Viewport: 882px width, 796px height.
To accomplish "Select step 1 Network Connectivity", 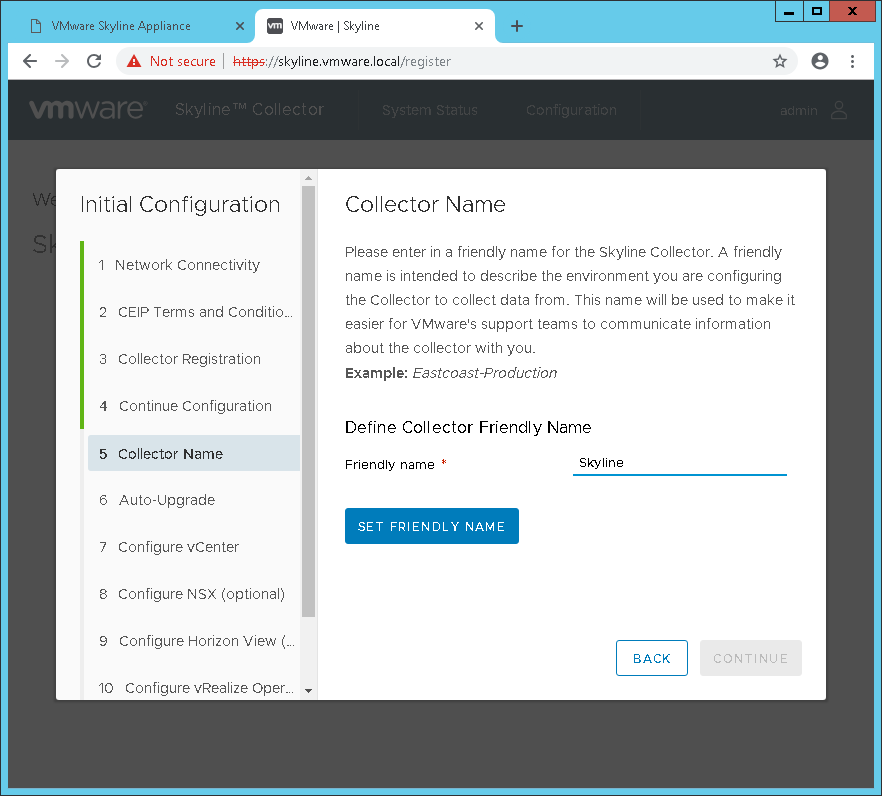I will coord(193,265).
